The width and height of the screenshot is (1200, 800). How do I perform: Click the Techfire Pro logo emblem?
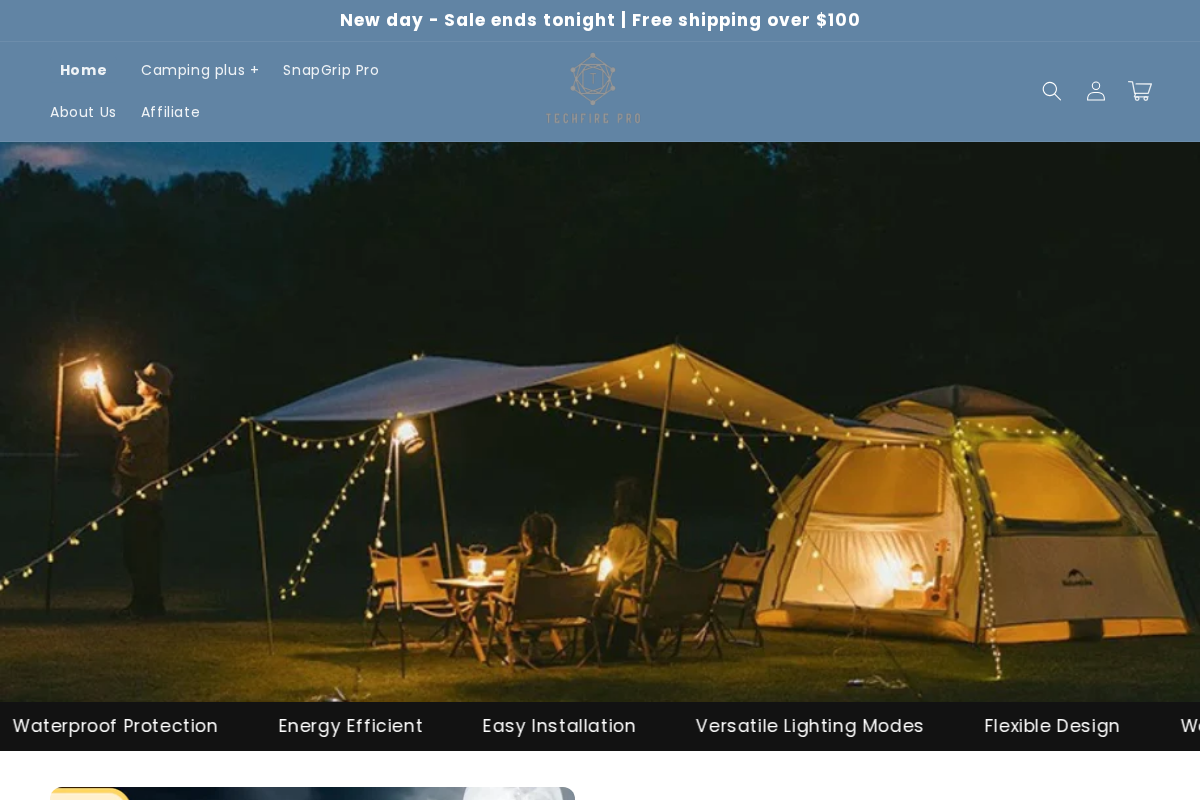[x=593, y=79]
